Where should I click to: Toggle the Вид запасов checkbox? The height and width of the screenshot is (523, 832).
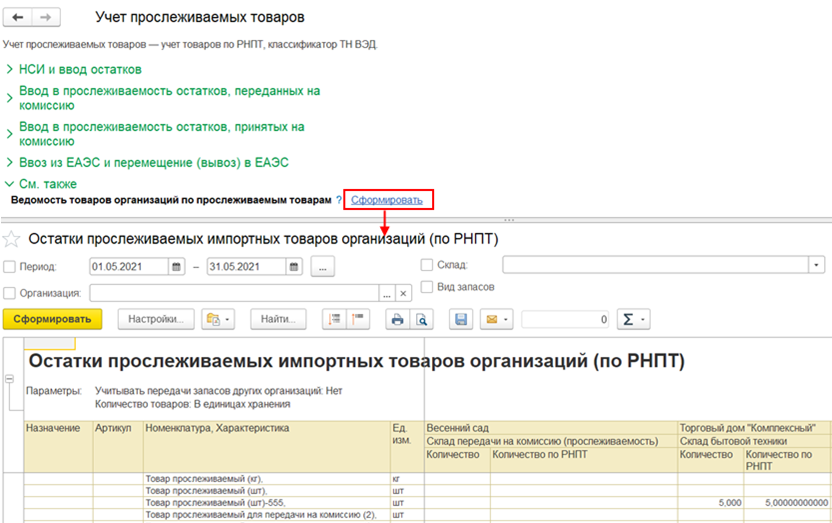[x=428, y=287]
